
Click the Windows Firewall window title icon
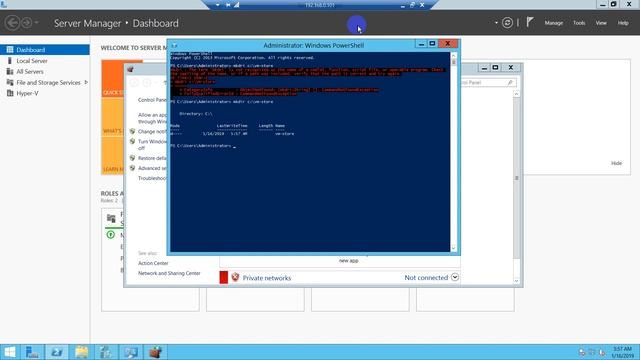point(131,69)
